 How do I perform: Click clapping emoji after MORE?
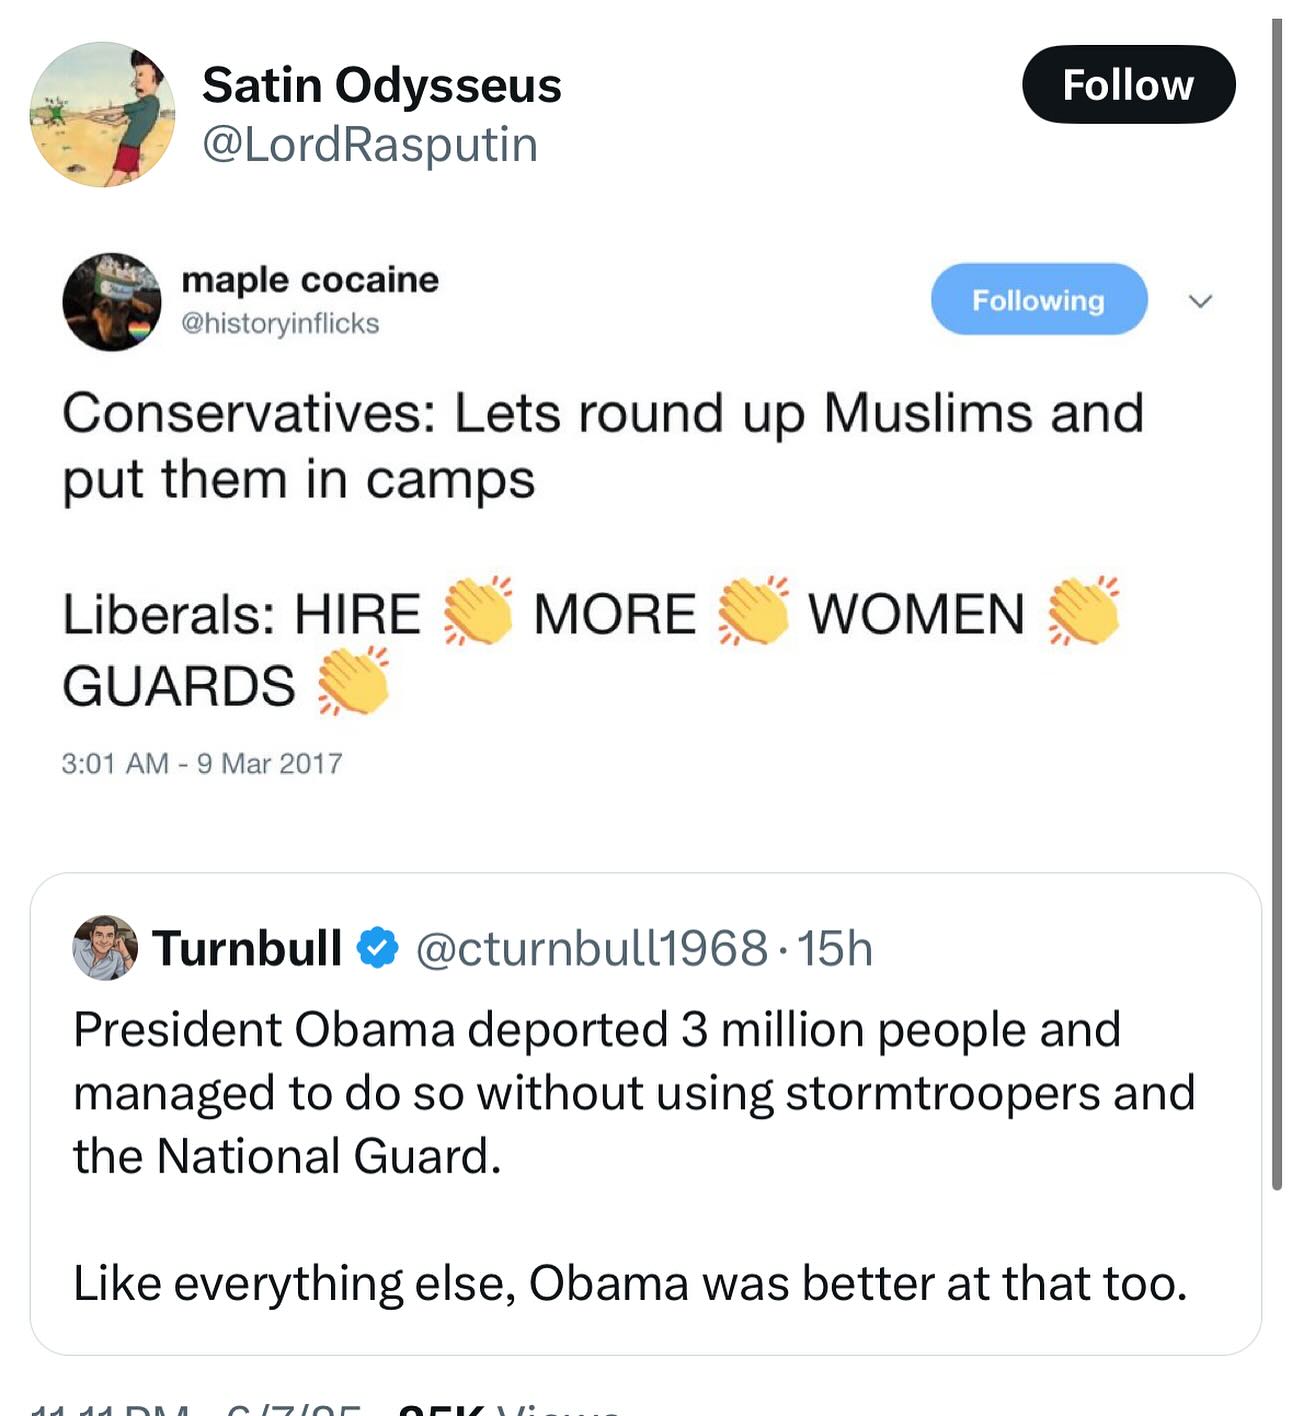tap(754, 611)
